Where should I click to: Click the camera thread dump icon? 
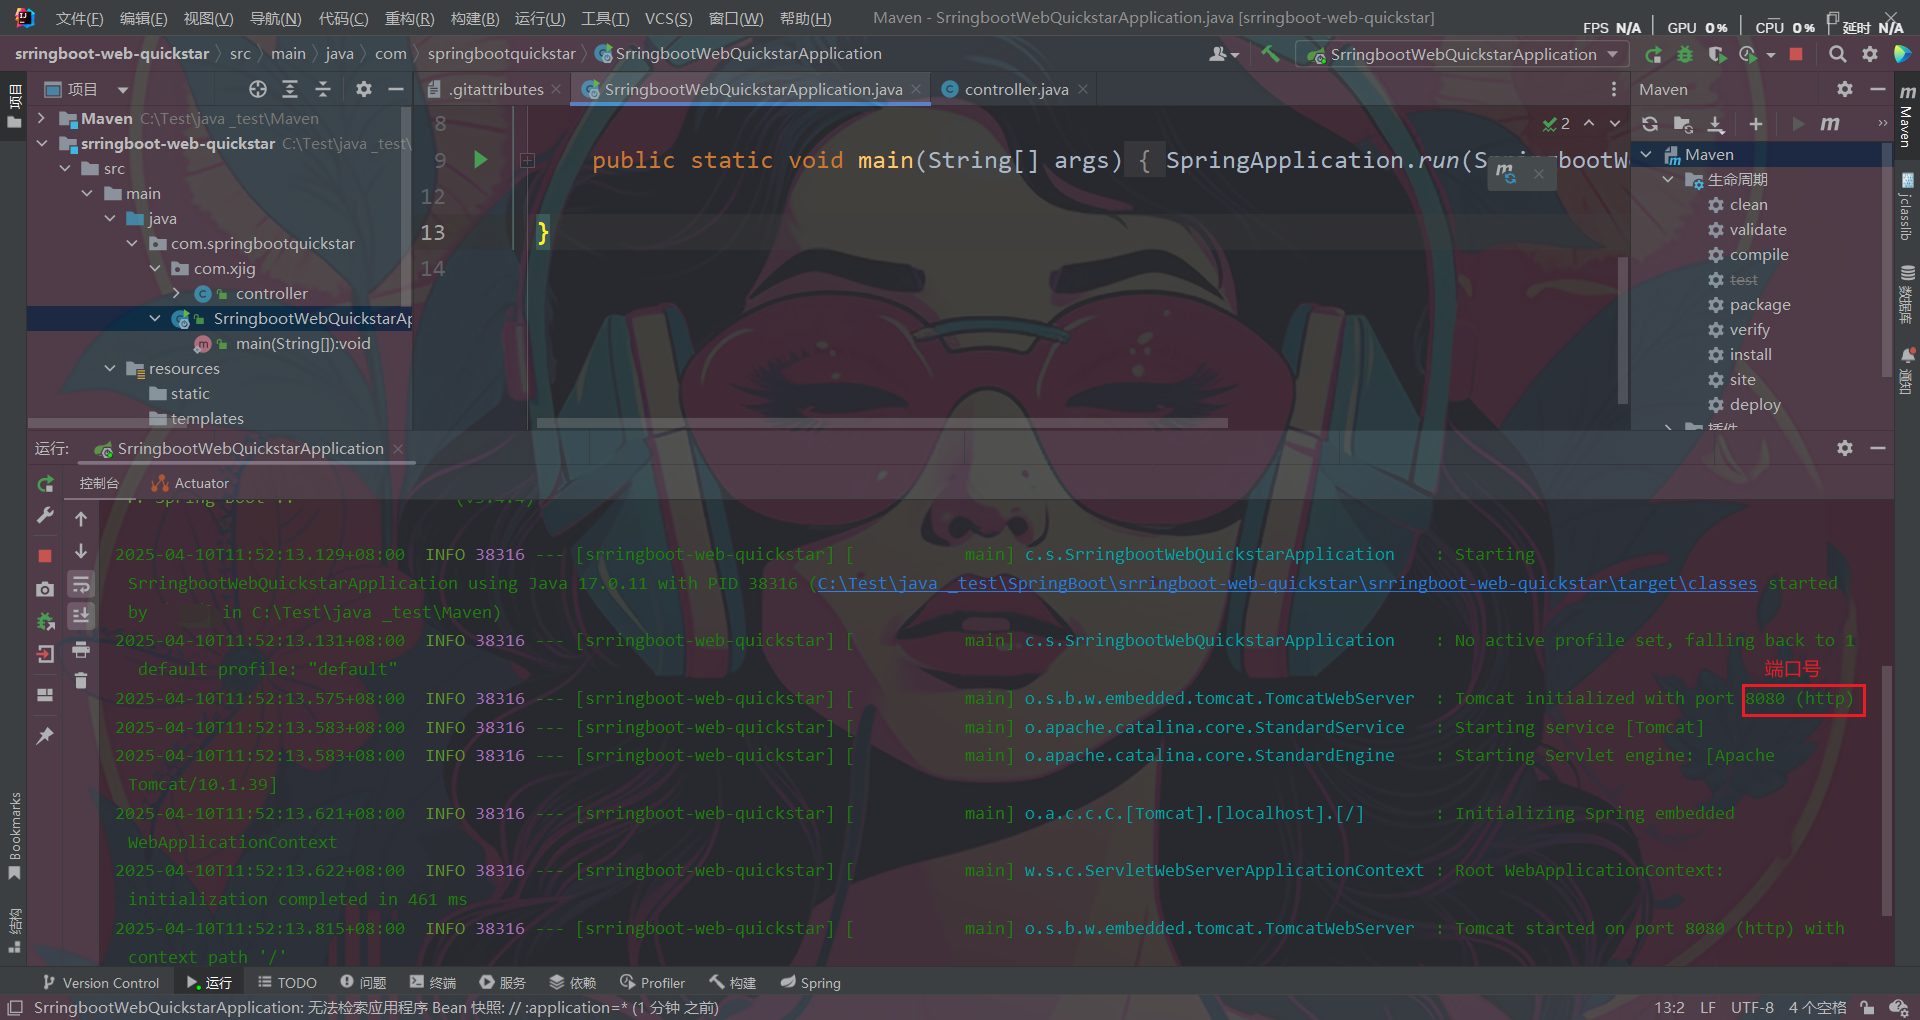coord(45,590)
